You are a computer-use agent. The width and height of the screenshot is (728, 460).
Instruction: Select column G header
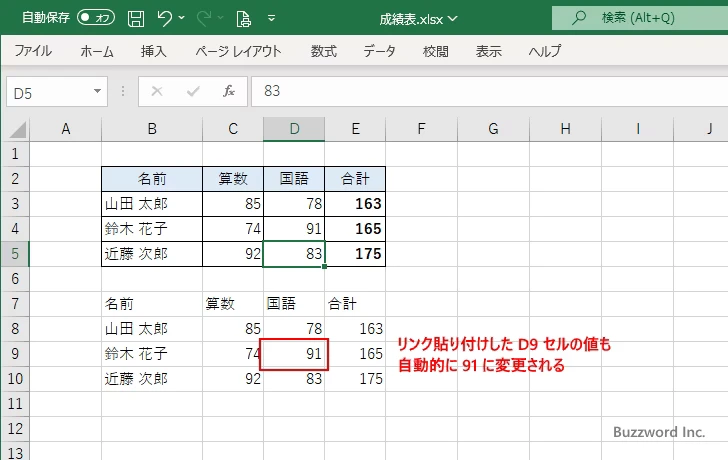tap(494, 129)
